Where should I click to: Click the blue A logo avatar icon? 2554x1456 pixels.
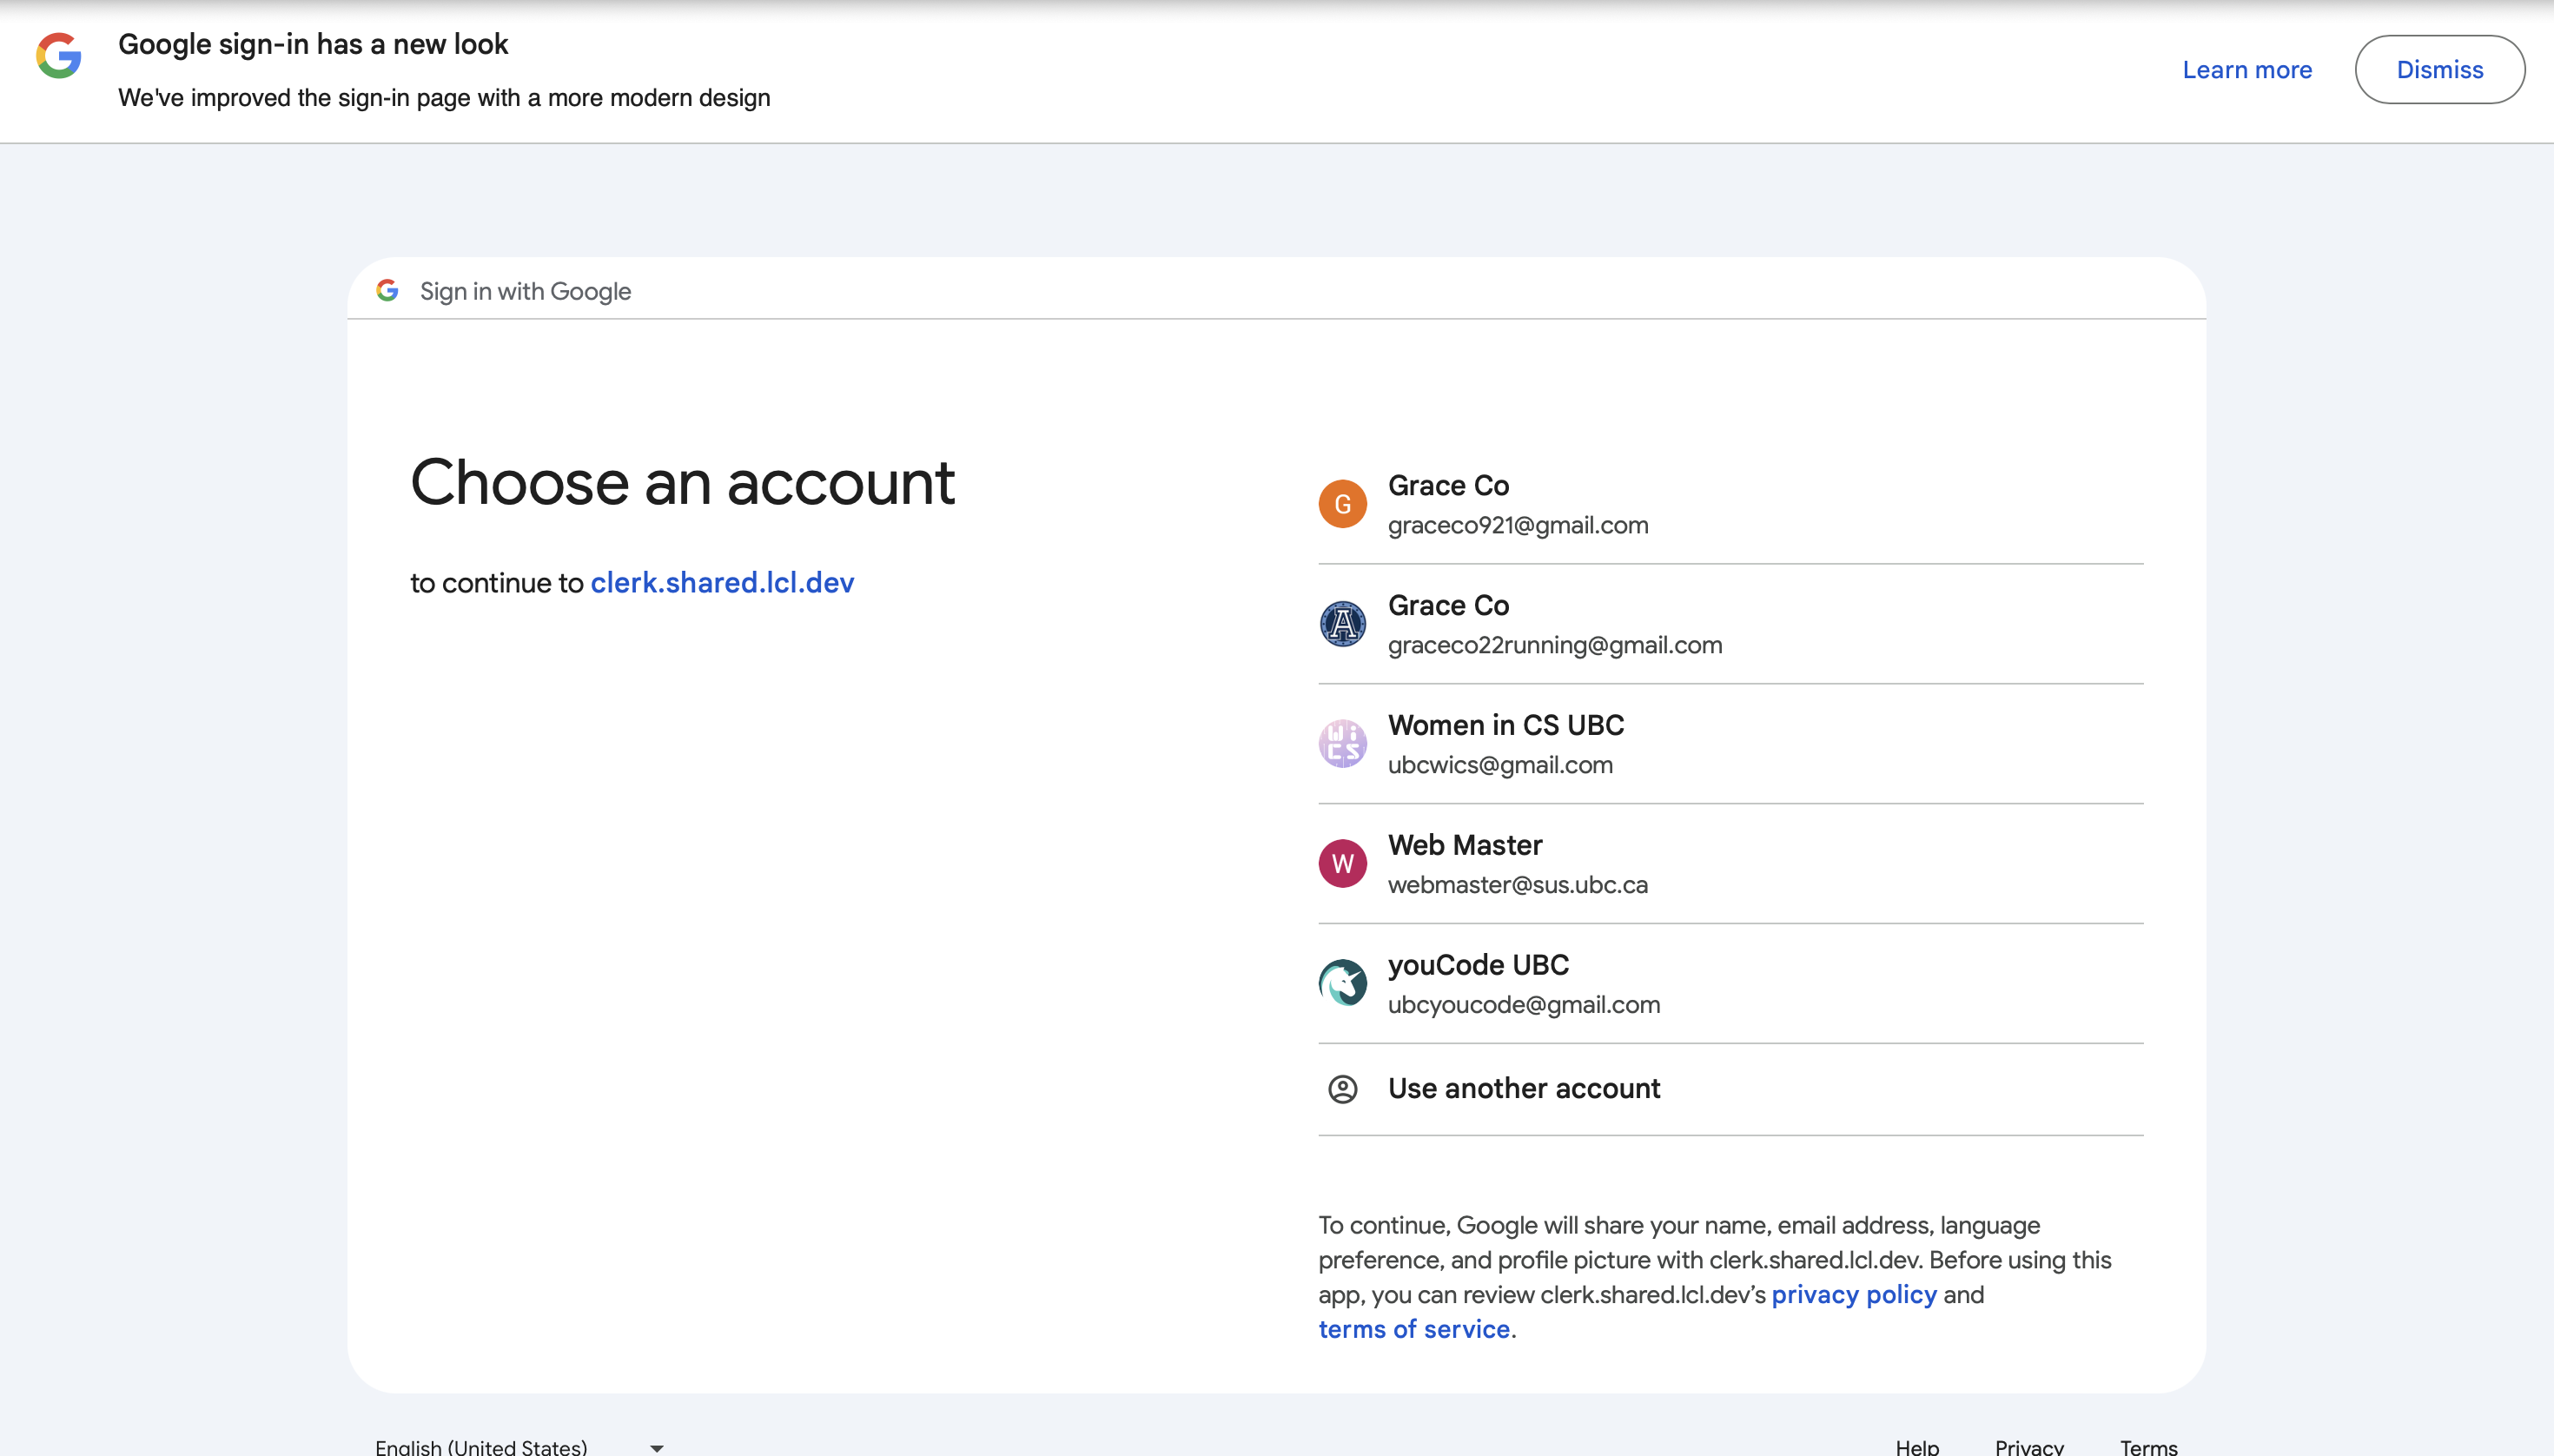point(1342,624)
